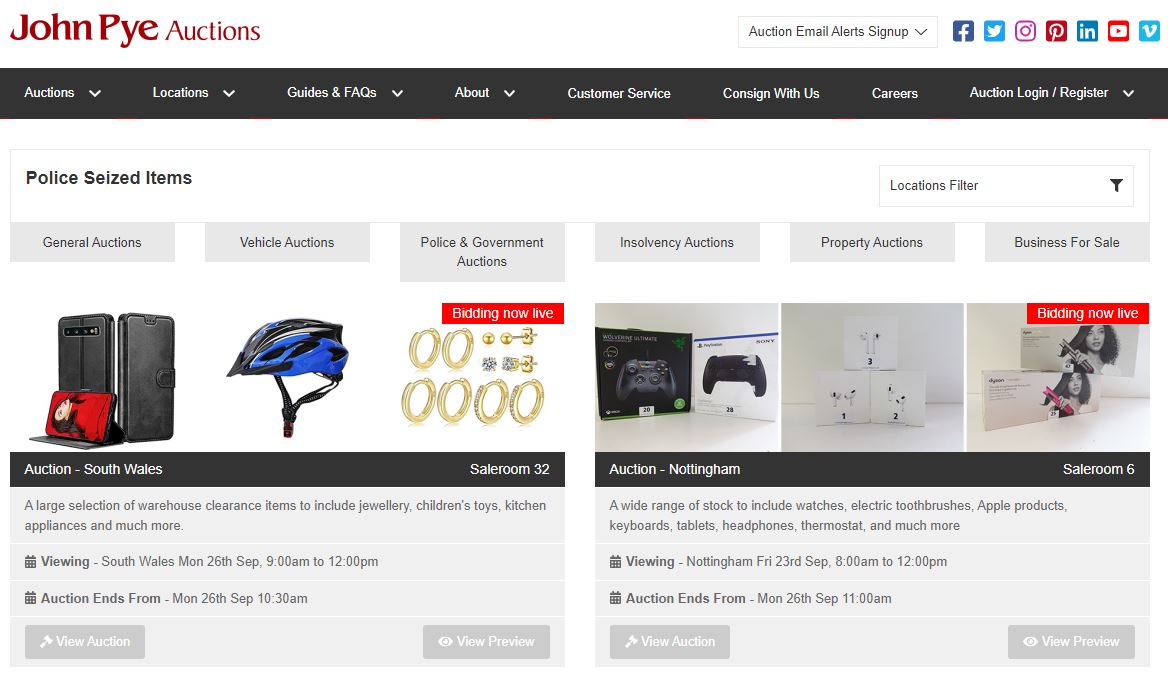Screen dimensions: 1168x677
Task: Open the Facebook social icon
Action: click(x=963, y=31)
